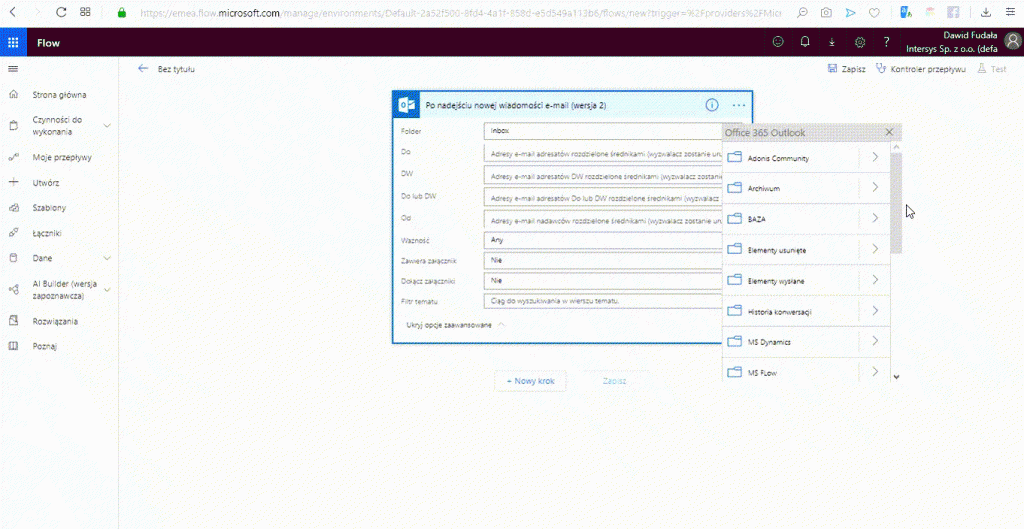1024x529 pixels.
Task: Open the help question mark icon
Action: [x=886, y=42]
